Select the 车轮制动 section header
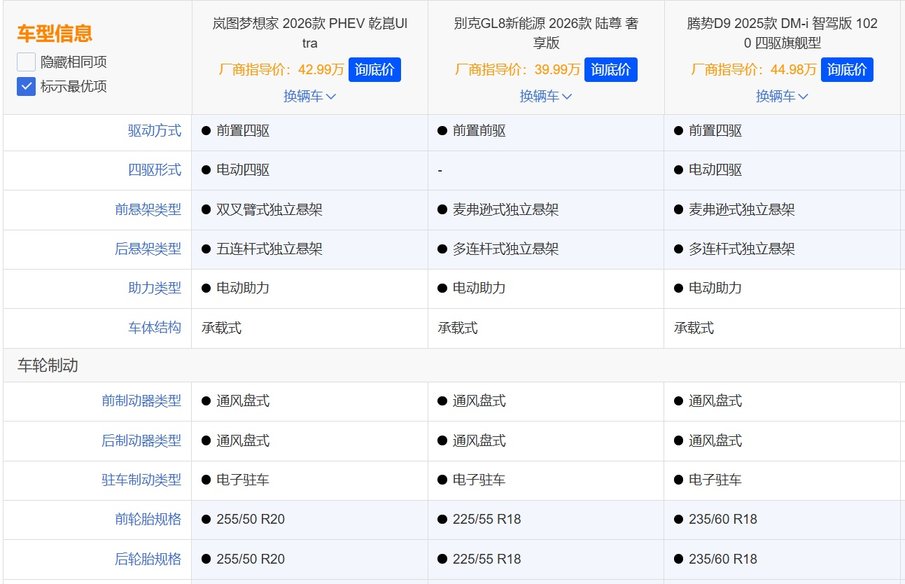The width and height of the screenshot is (905, 584). click(x=47, y=366)
